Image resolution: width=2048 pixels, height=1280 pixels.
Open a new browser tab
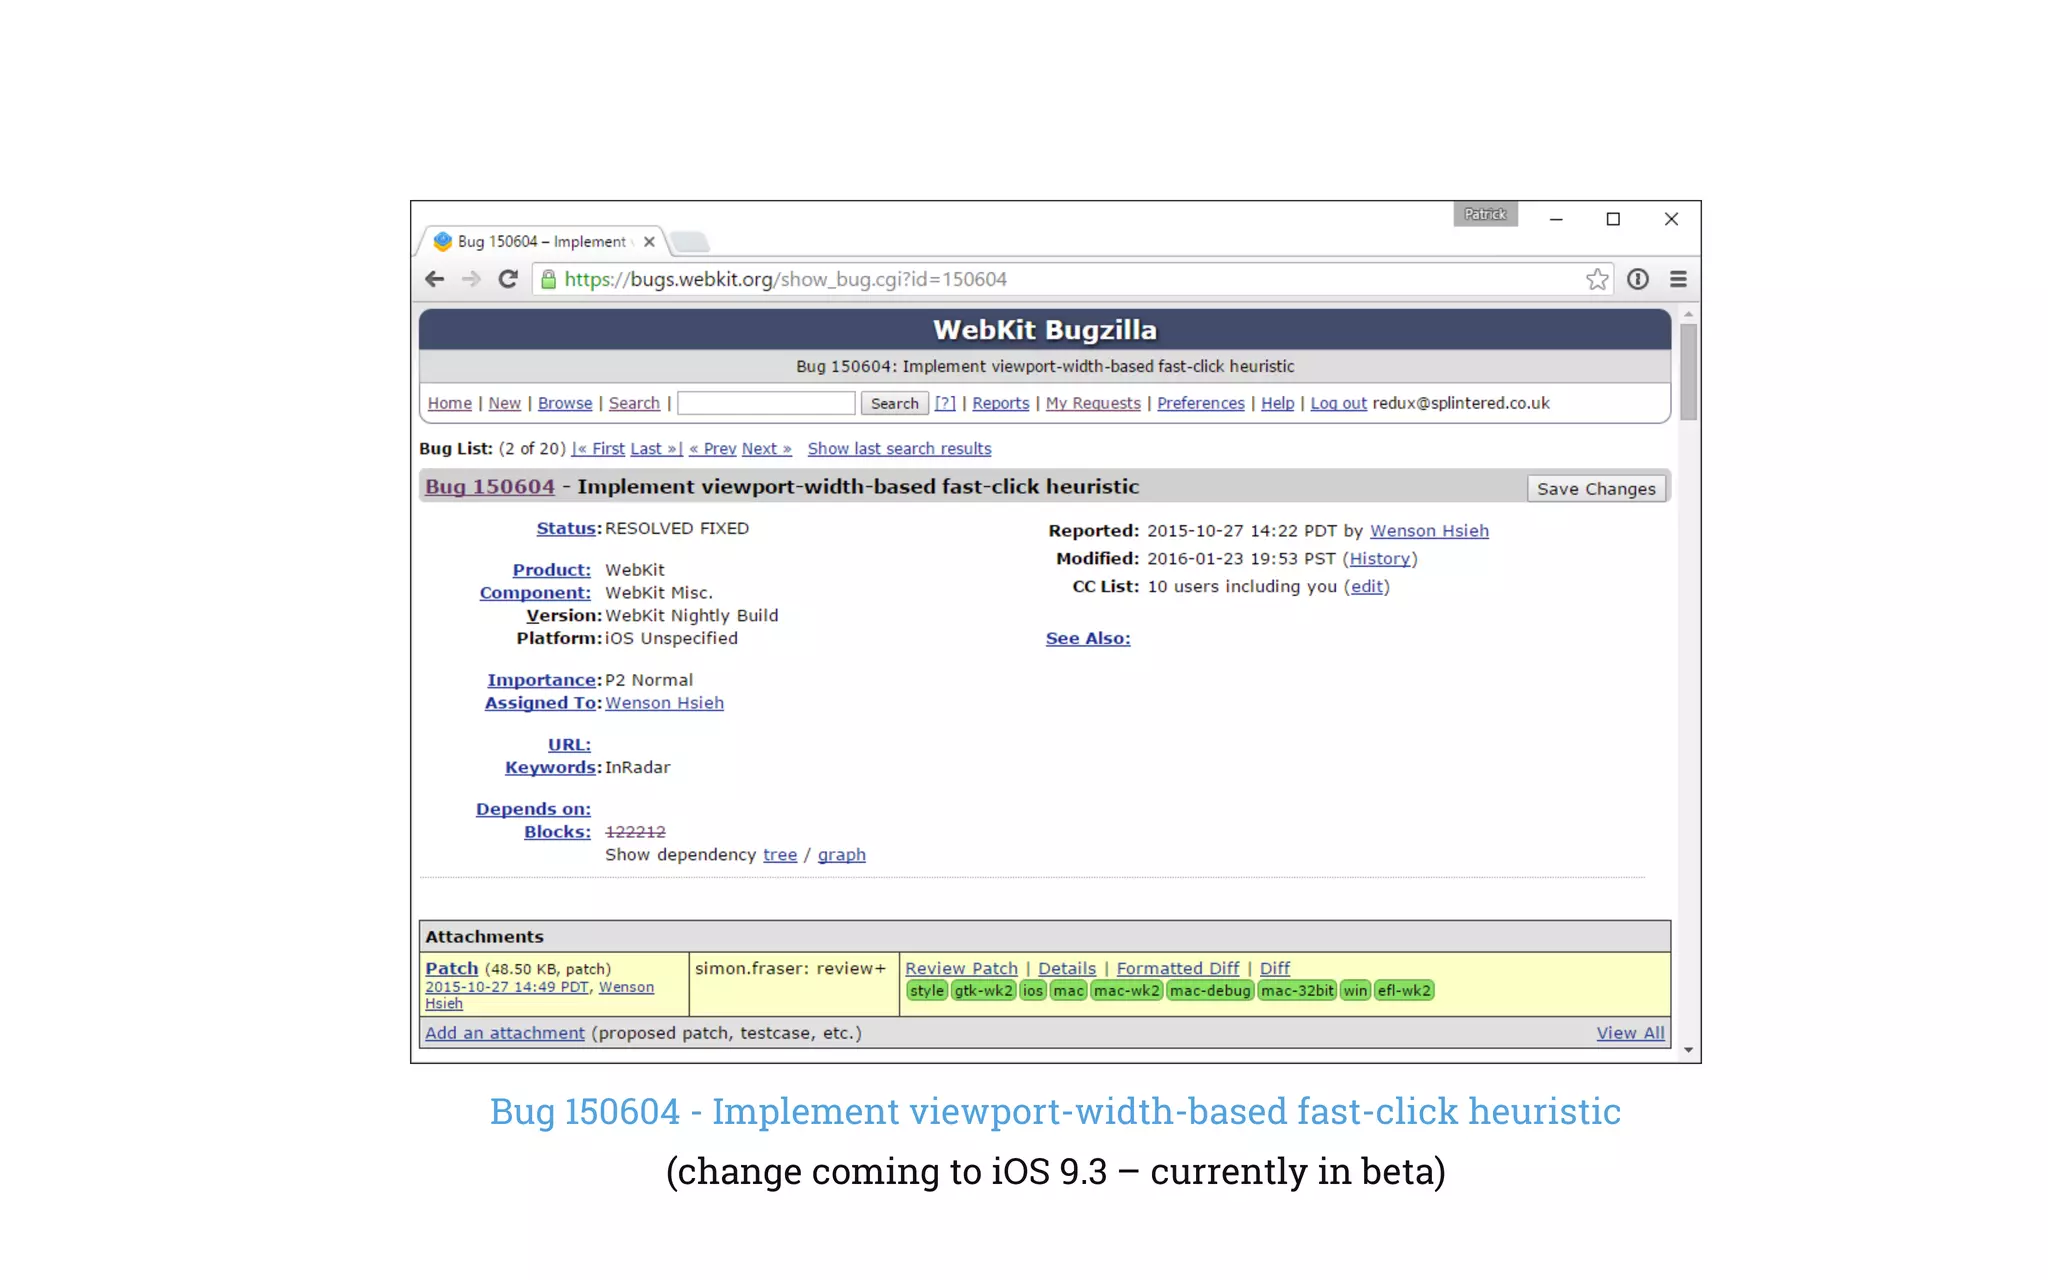pyautogui.click(x=689, y=242)
